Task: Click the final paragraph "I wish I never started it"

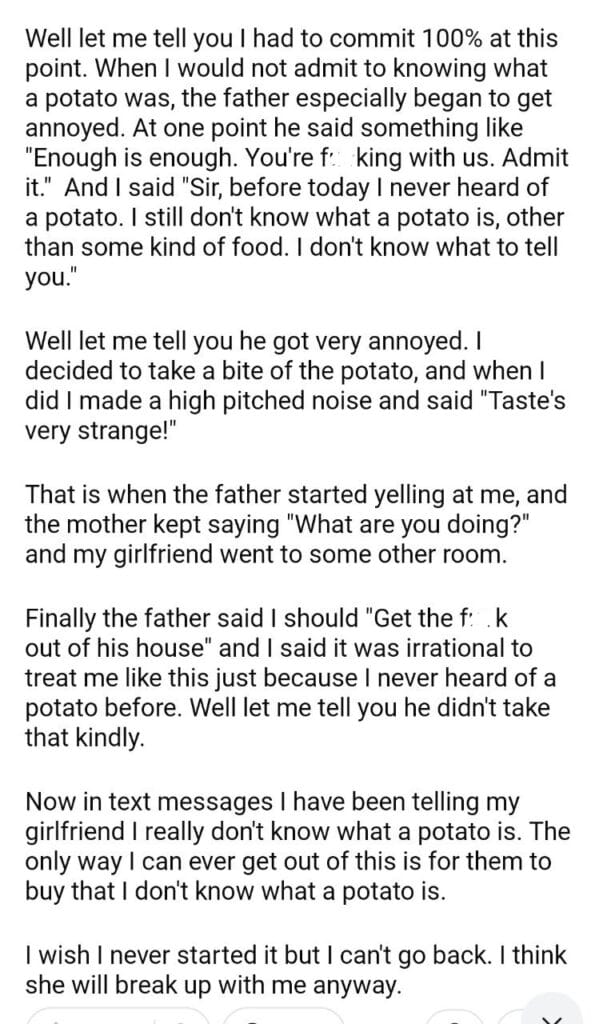Action: pyautogui.click(x=295, y=970)
